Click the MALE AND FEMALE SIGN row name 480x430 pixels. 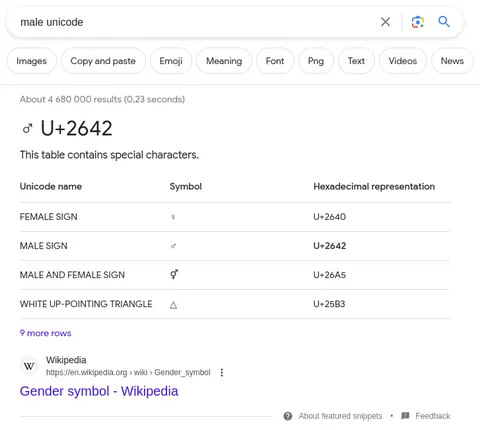72,275
